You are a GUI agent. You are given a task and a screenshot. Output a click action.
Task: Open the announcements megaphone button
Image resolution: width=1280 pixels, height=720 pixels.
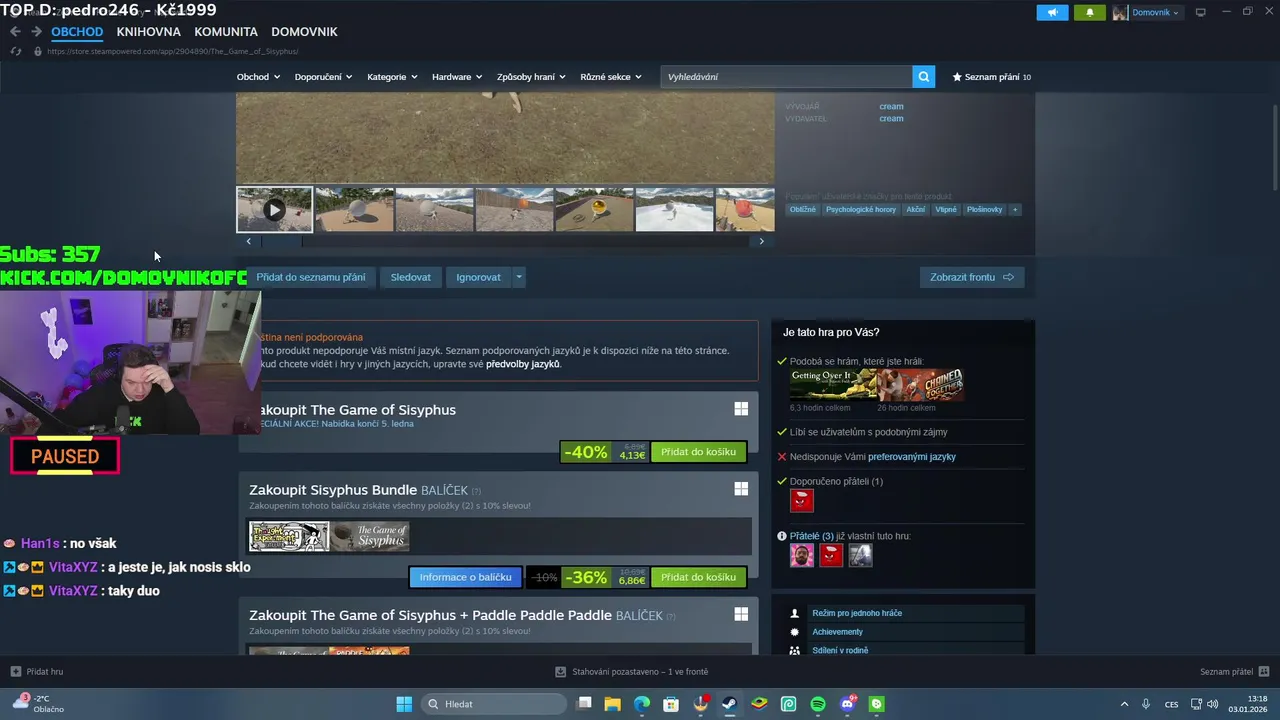(1052, 12)
